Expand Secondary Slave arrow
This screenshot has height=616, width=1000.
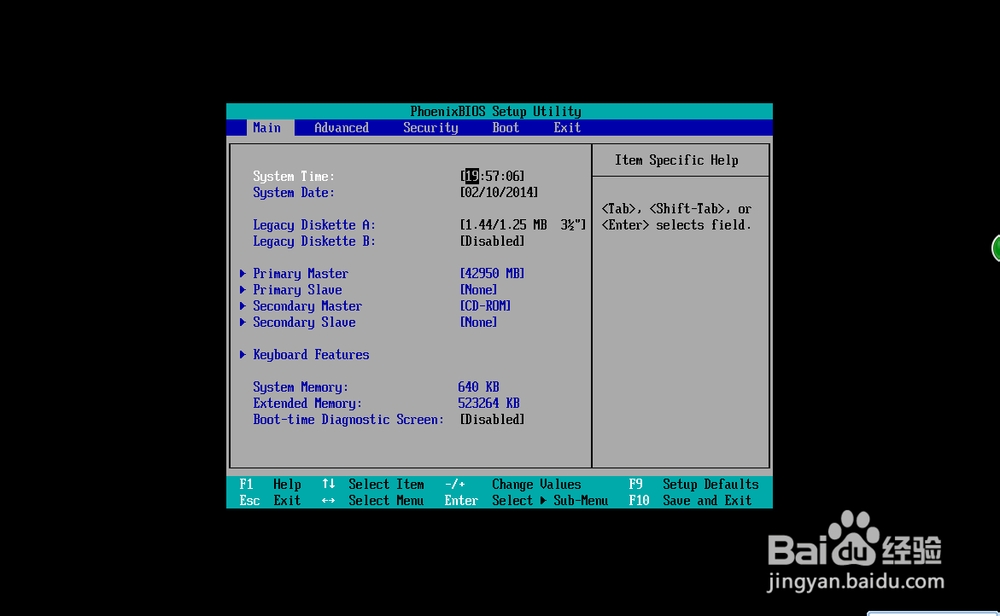tap(243, 322)
